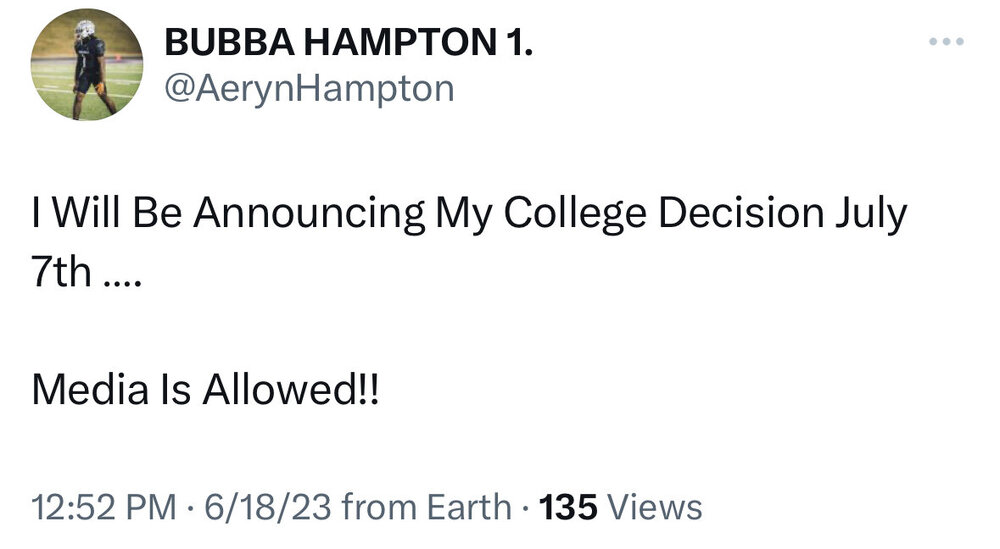Viewport: 1000px width, 549px height.
Task: Open the Views analytics label
Action: coord(655,507)
